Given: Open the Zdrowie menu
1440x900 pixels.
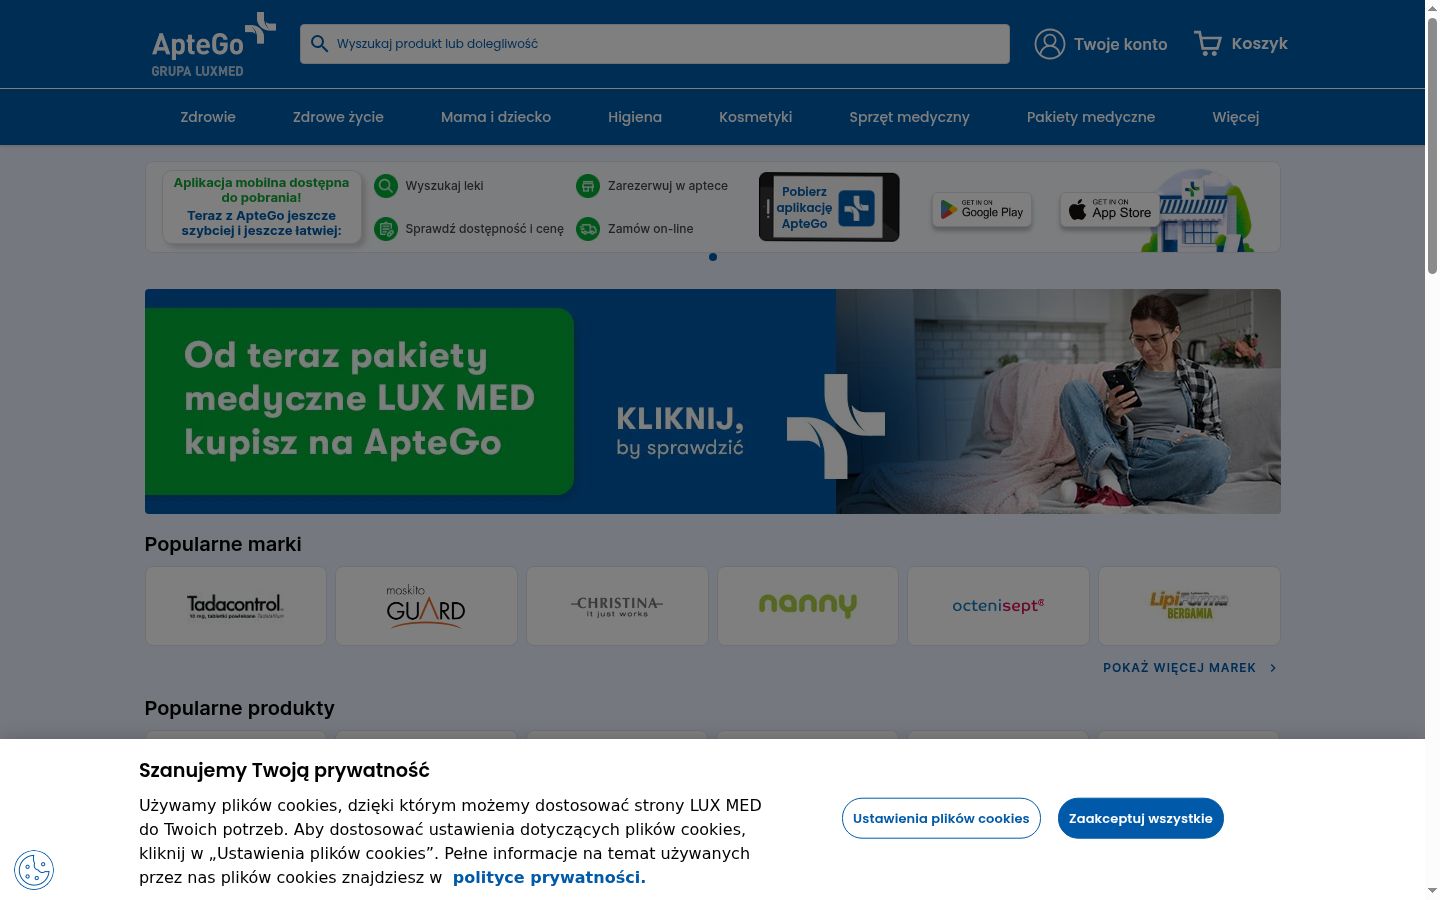Looking at the screenshot, I should (208, 117).
